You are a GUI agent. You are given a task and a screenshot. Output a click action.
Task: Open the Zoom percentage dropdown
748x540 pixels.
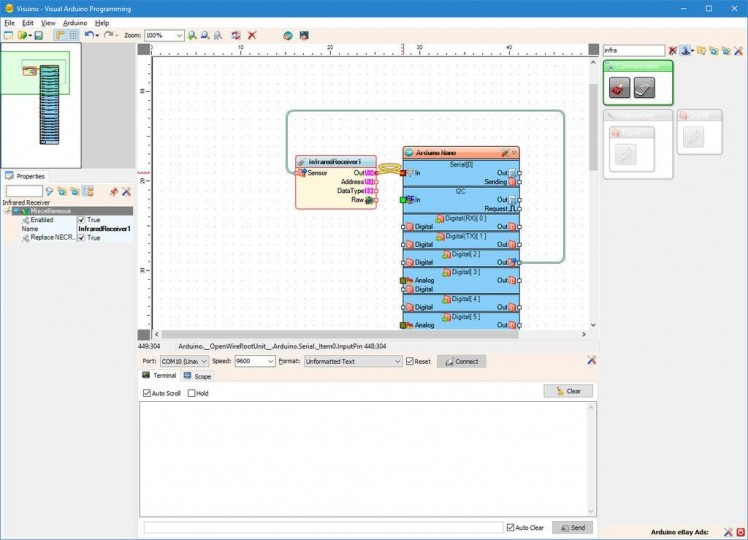pyautogui.click(x=180, y=35)
